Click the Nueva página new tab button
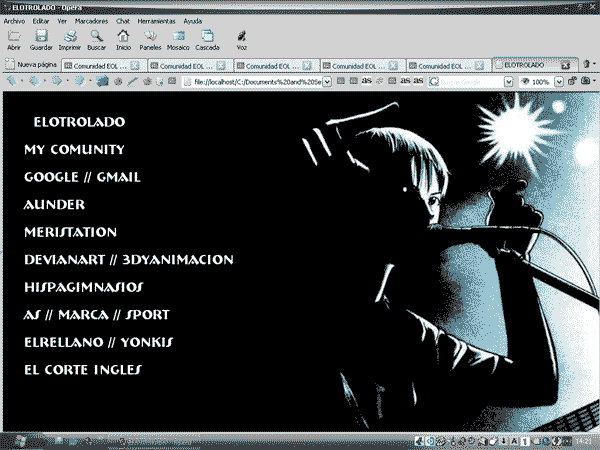Viewport: 600px width, 450px height. point(31,65)
